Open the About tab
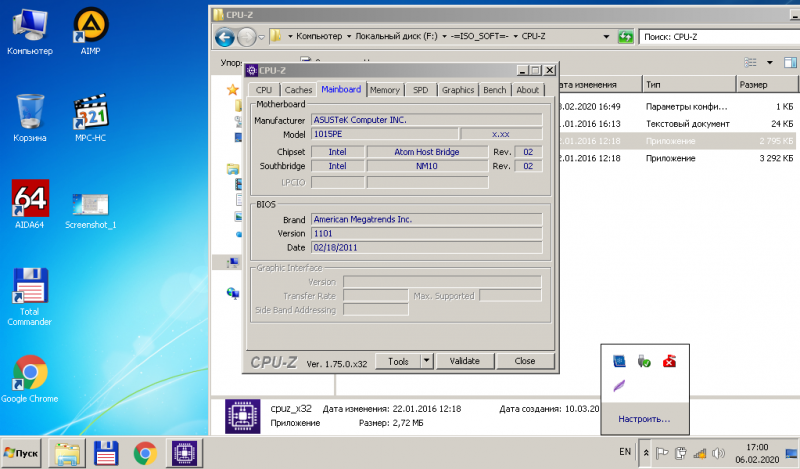 528,90
